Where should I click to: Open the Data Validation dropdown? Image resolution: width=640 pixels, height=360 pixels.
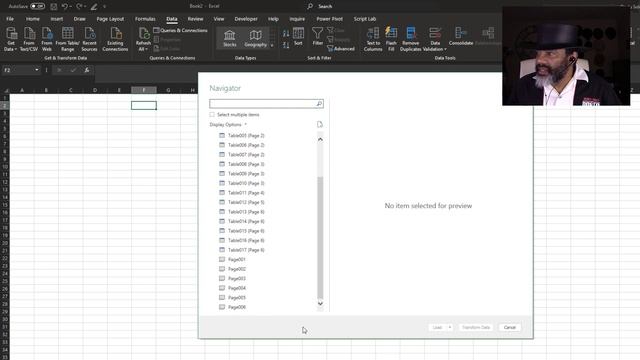point(435,49)
